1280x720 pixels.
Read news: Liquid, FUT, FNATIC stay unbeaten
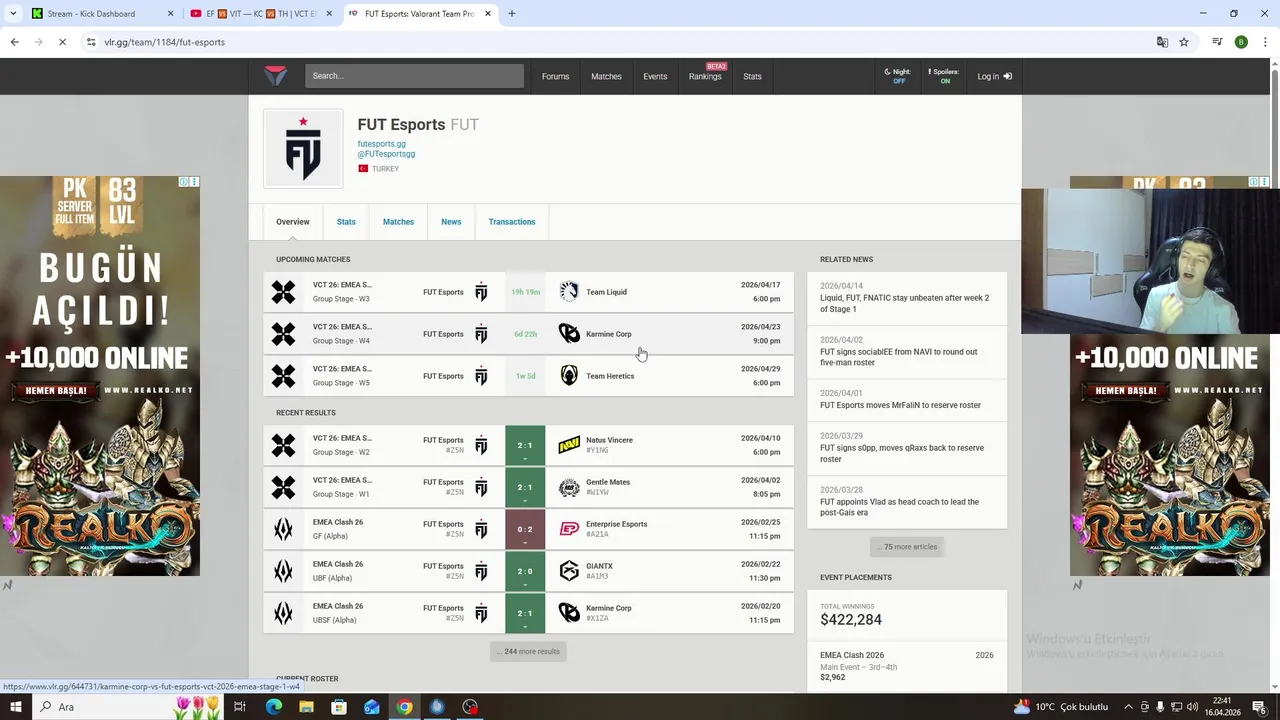[907, 298]
